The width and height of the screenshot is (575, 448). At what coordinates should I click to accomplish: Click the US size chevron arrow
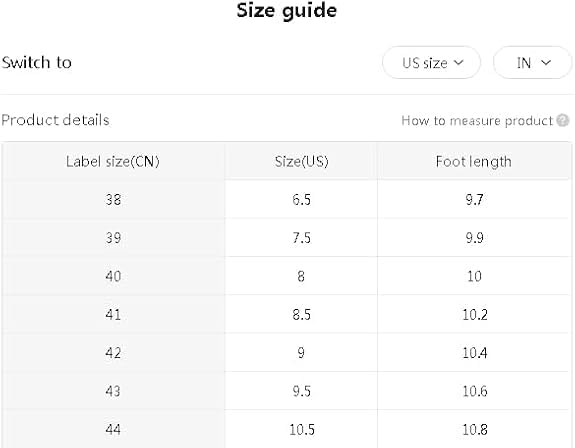click(459, 63)
